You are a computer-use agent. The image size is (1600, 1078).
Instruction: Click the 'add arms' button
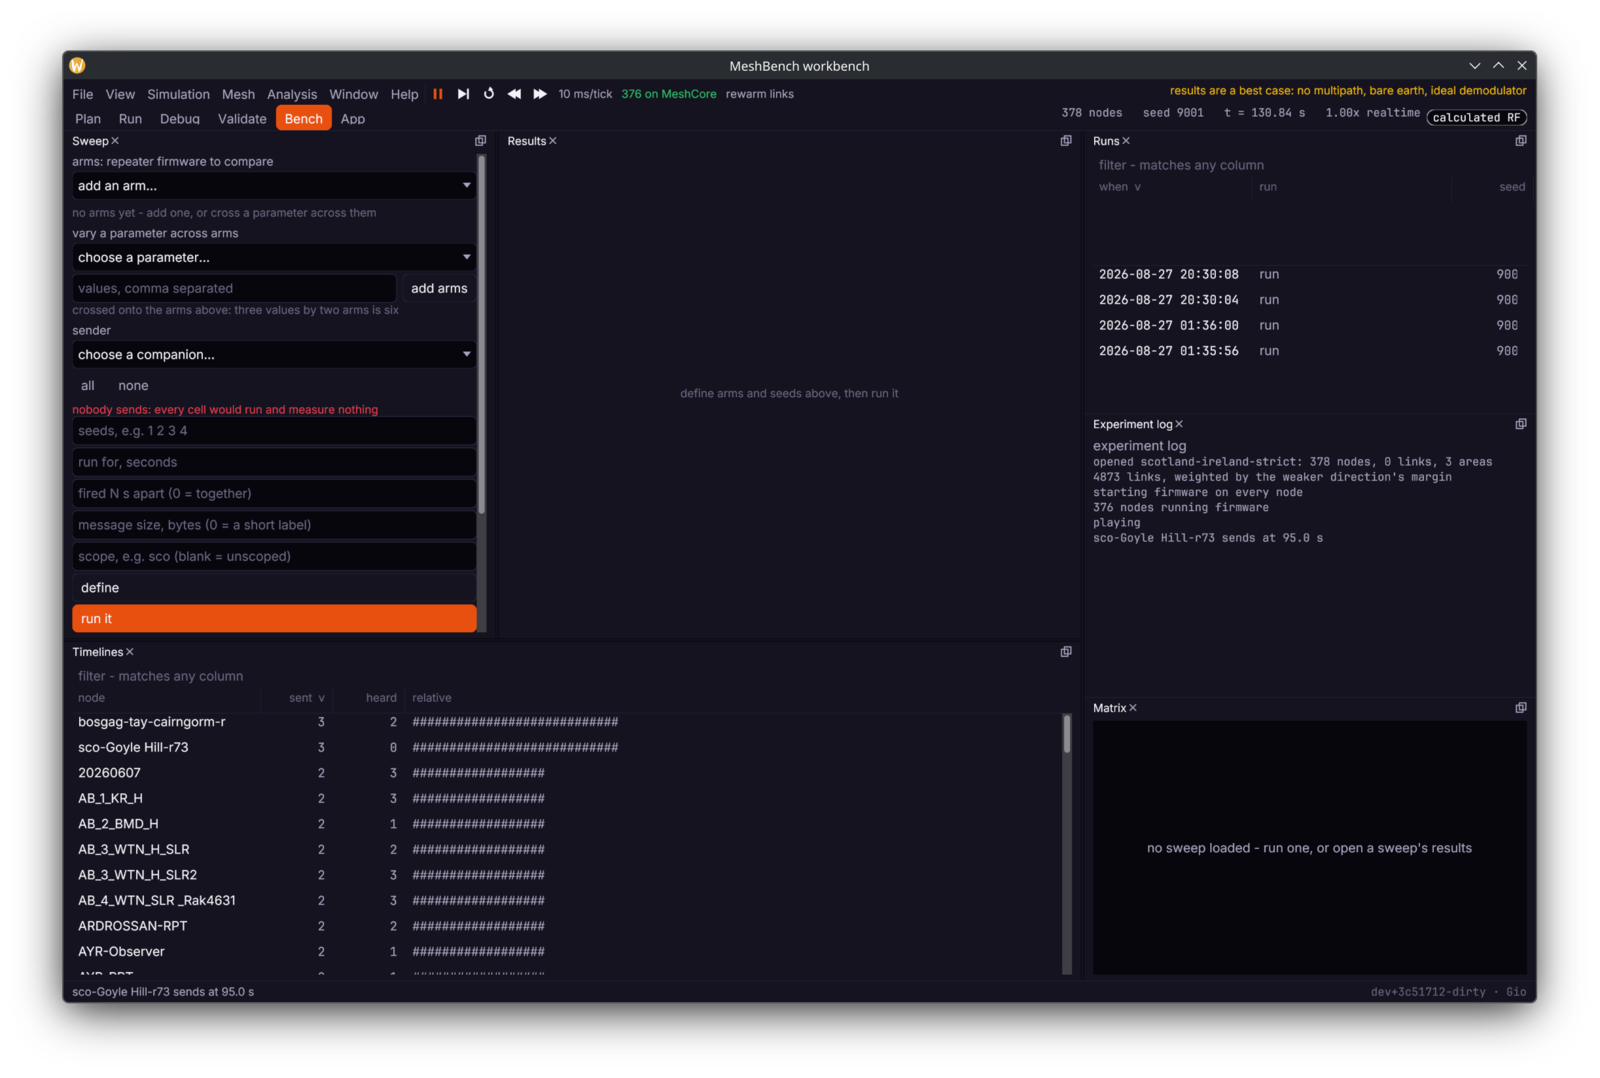point(439,288)
